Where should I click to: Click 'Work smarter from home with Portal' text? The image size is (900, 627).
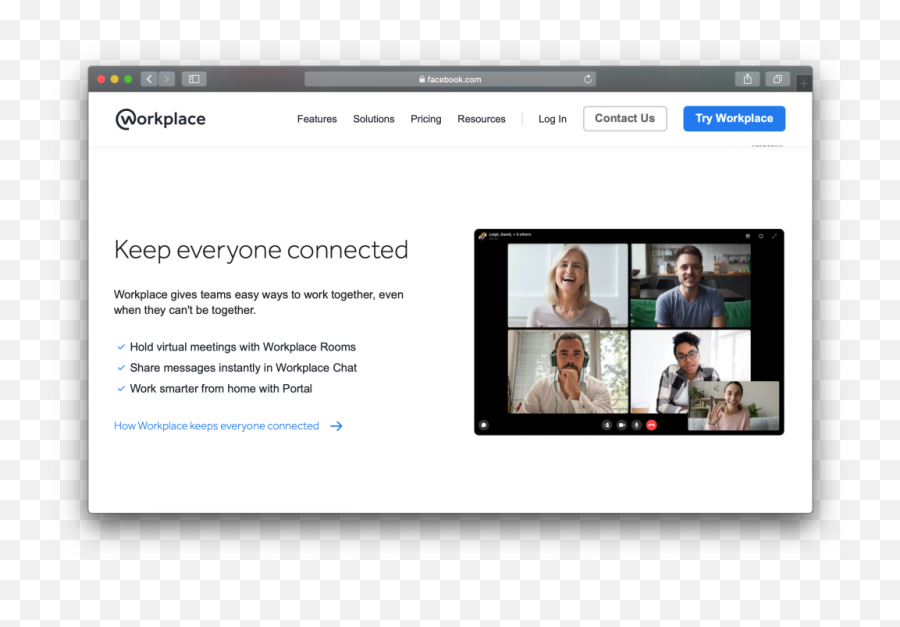[221, 389]
